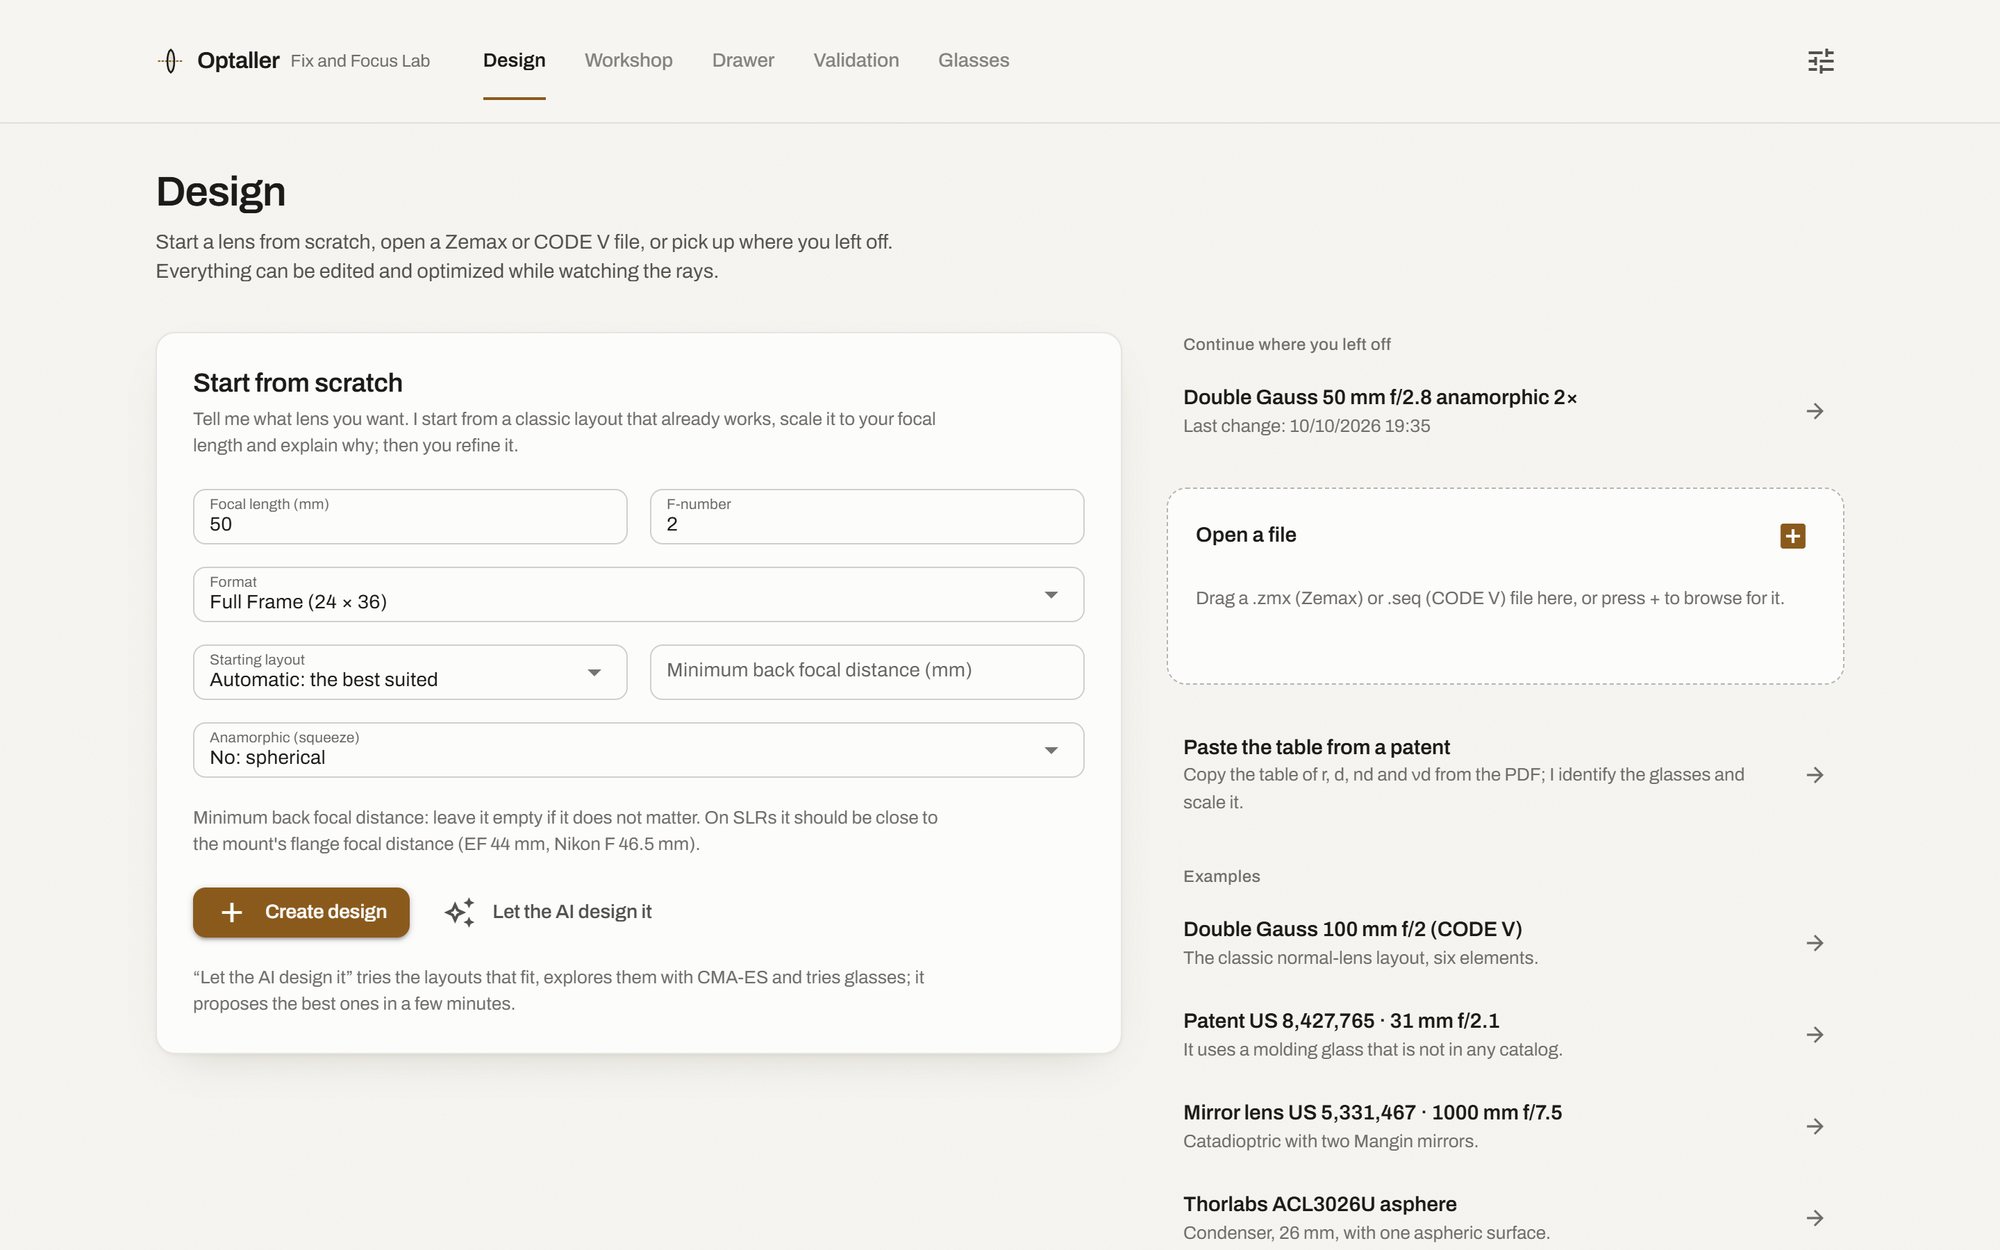This screenshot has height=1250, width=2000.
Task: Click arrow for Thorlabs ACL3026U asphere
Action: 1814,1218
